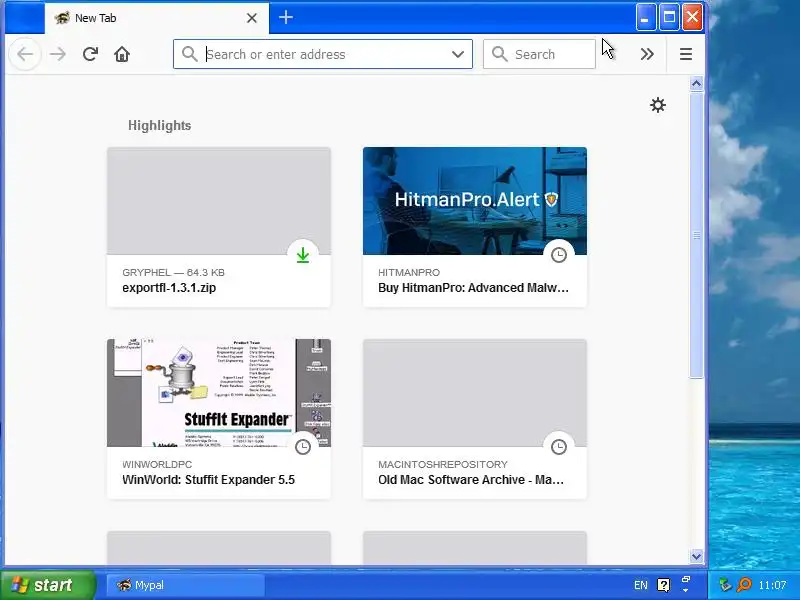This screenshot has height=600, width=800.
Task: Click the Highlights section heading
Action: pyautogui.click(x=159, y=126)
